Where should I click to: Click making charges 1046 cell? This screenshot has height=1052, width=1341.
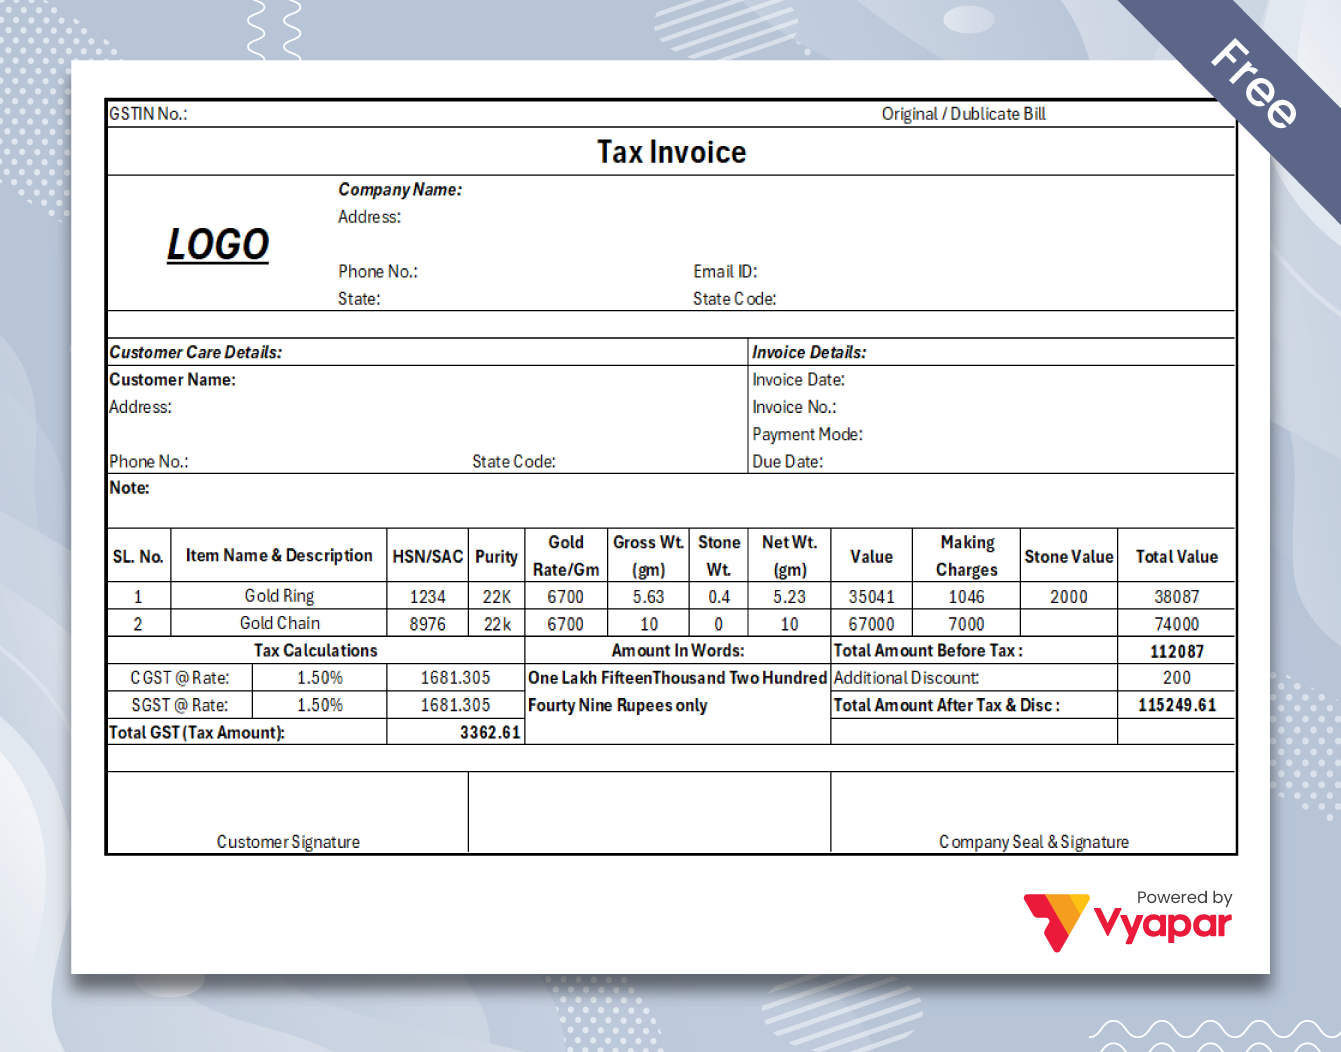(967, 597)
